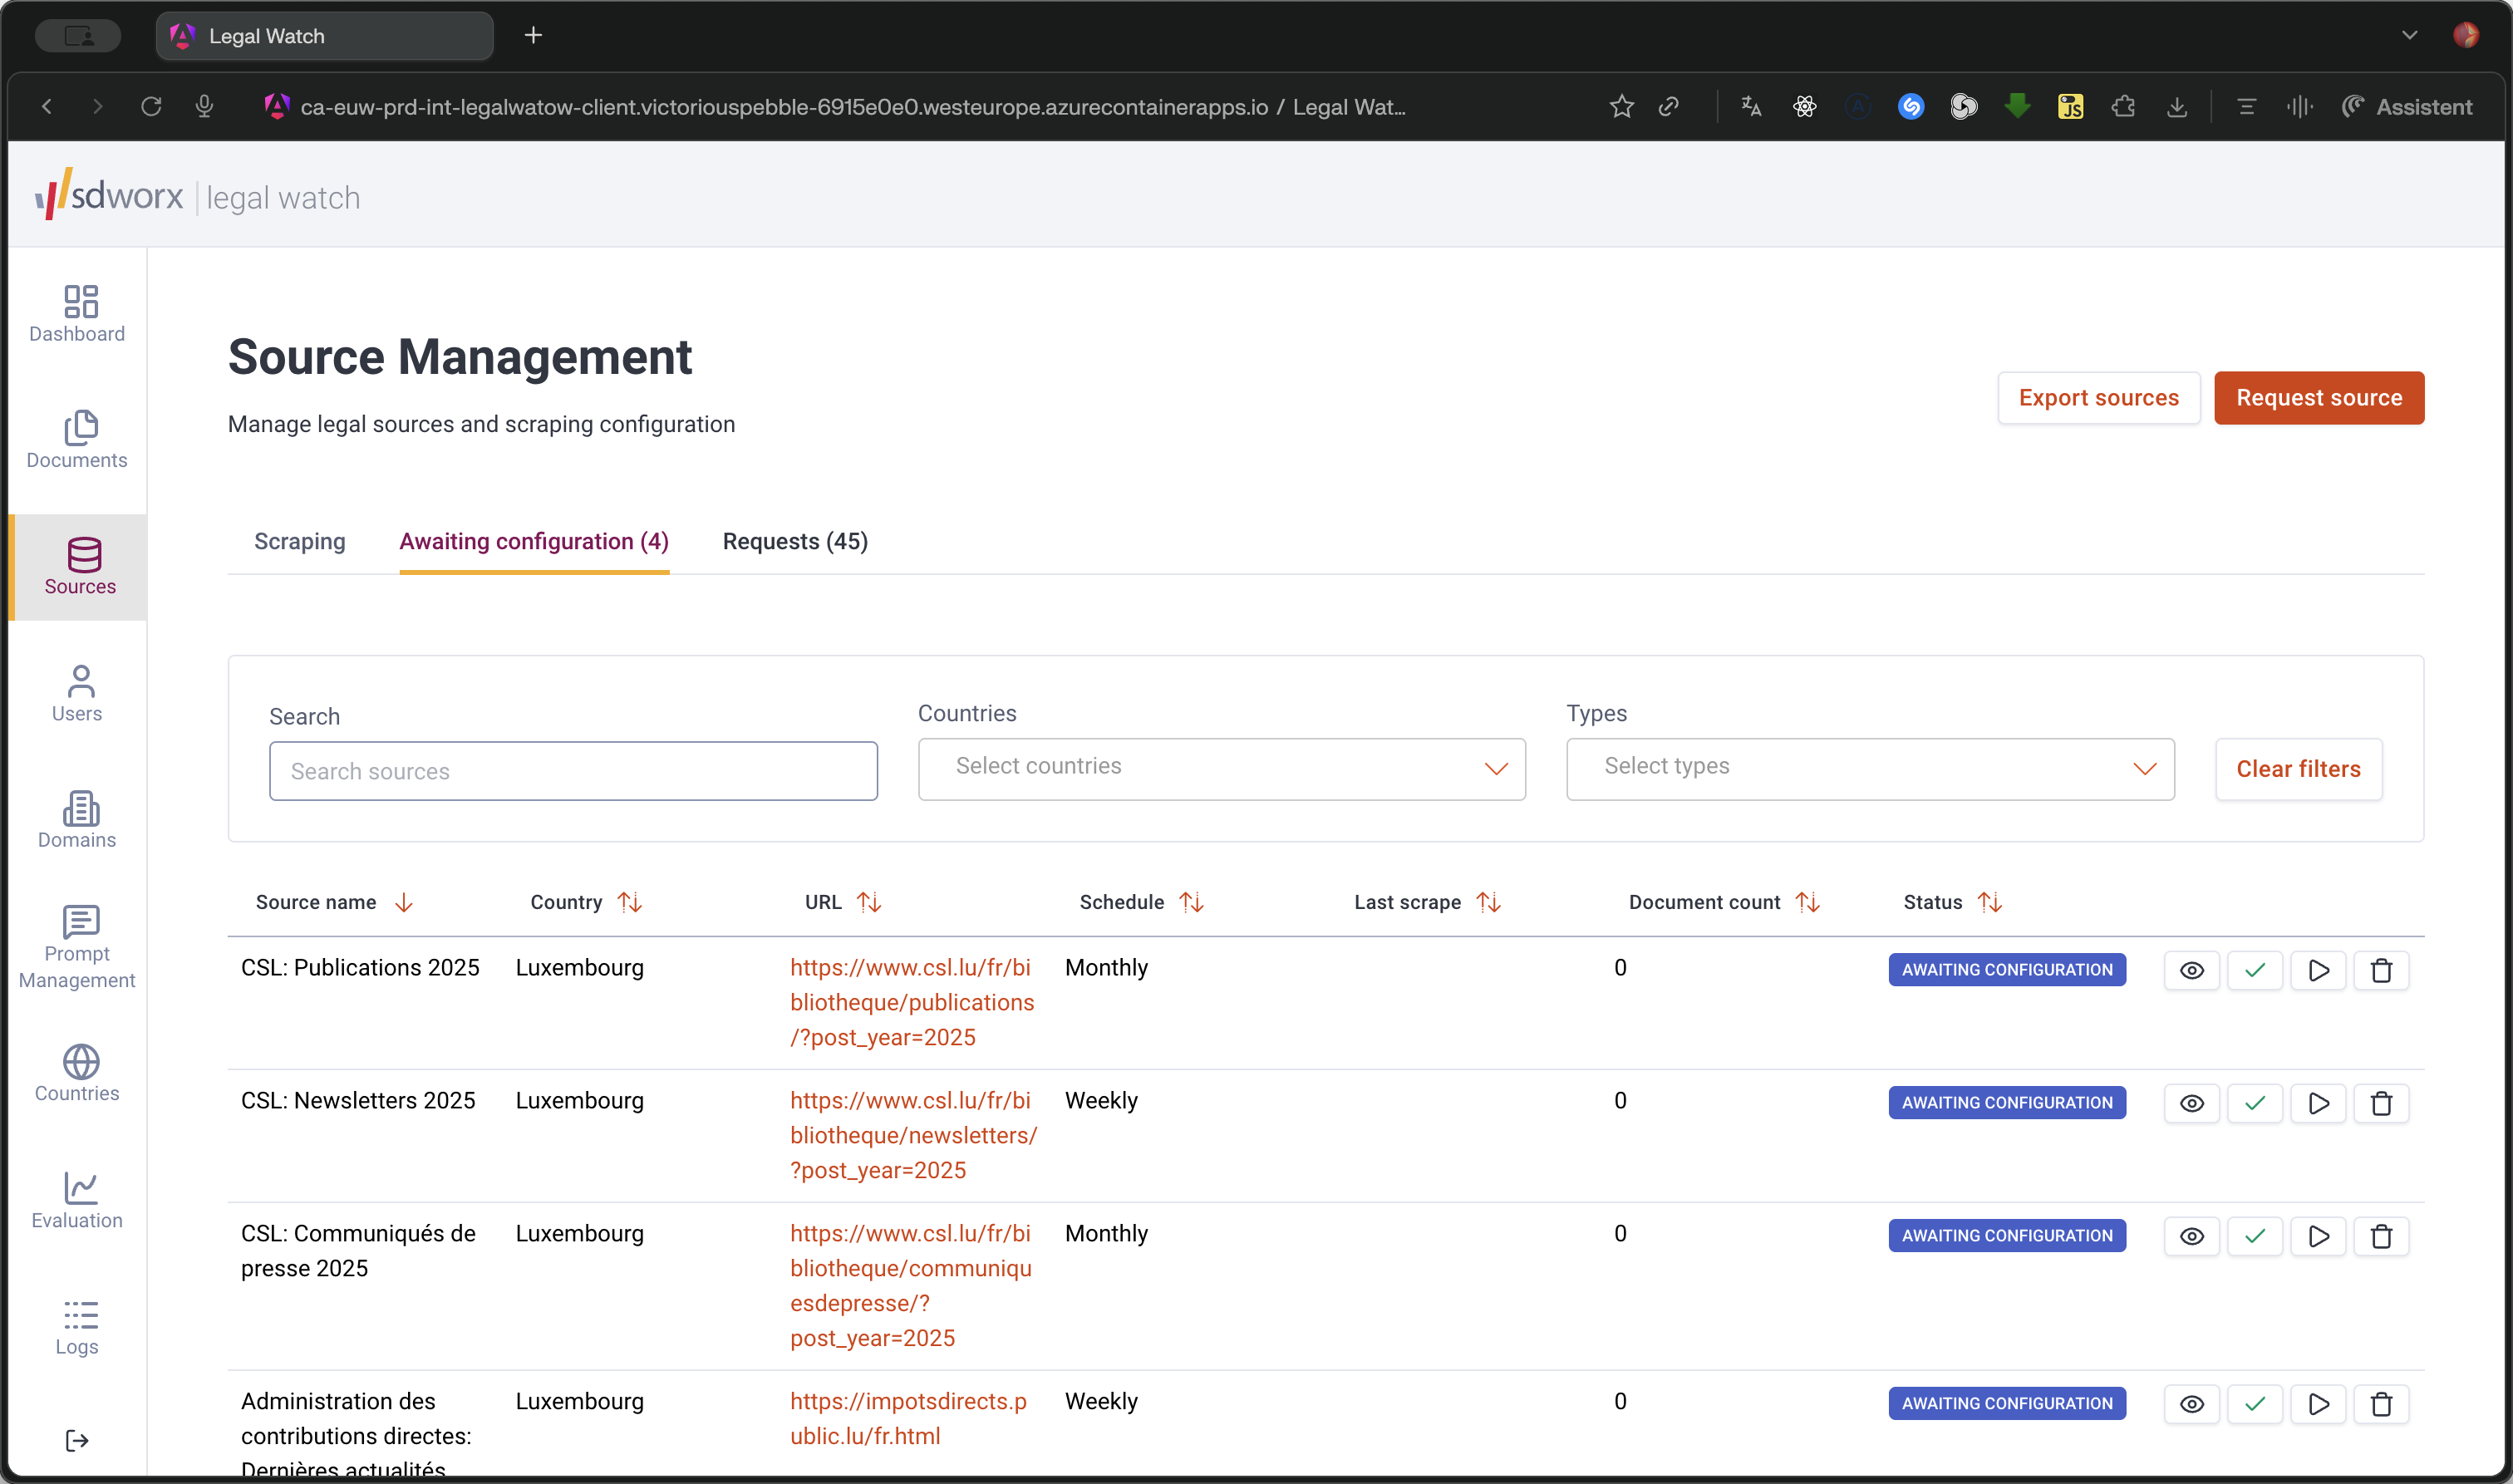Click Request source button
This screenshot has width=2513, height=1484.
pyautogui.click(x=2318, y=398)
